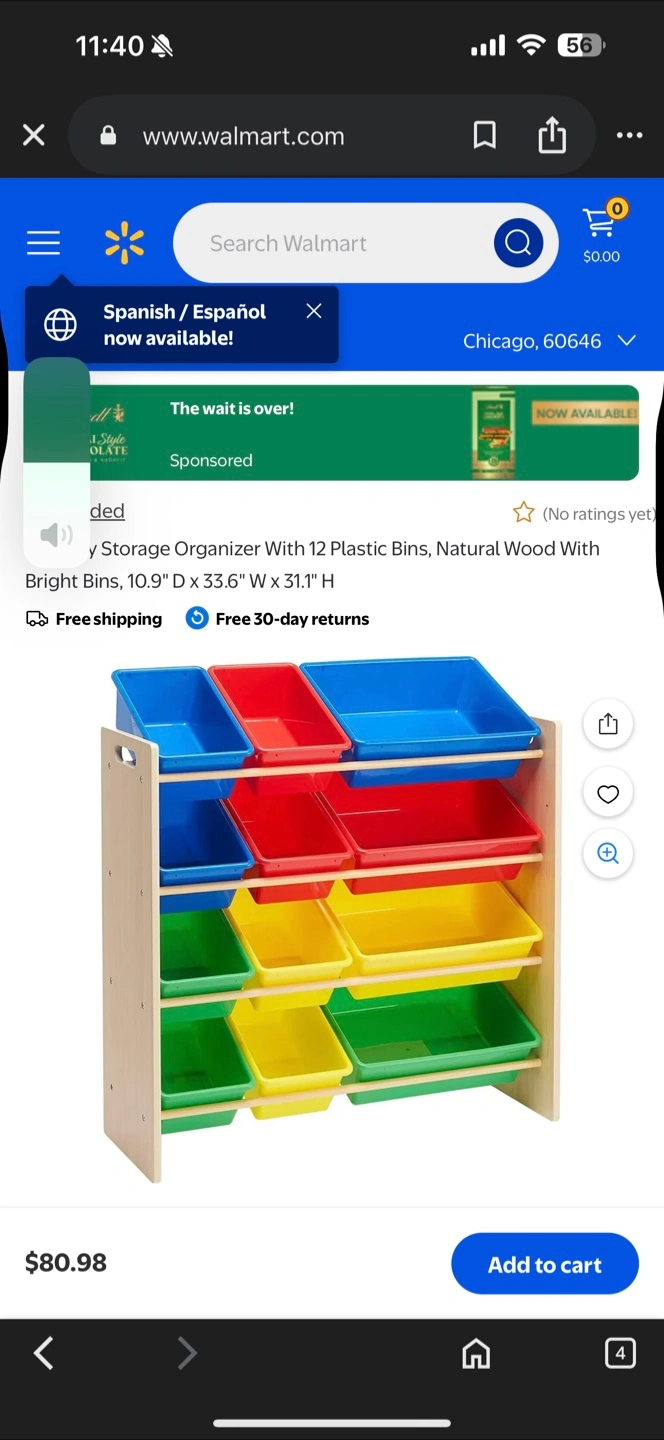Zoom into product image with magnifier
This screenshot has height=1440, width=664.
click(608, 853)
